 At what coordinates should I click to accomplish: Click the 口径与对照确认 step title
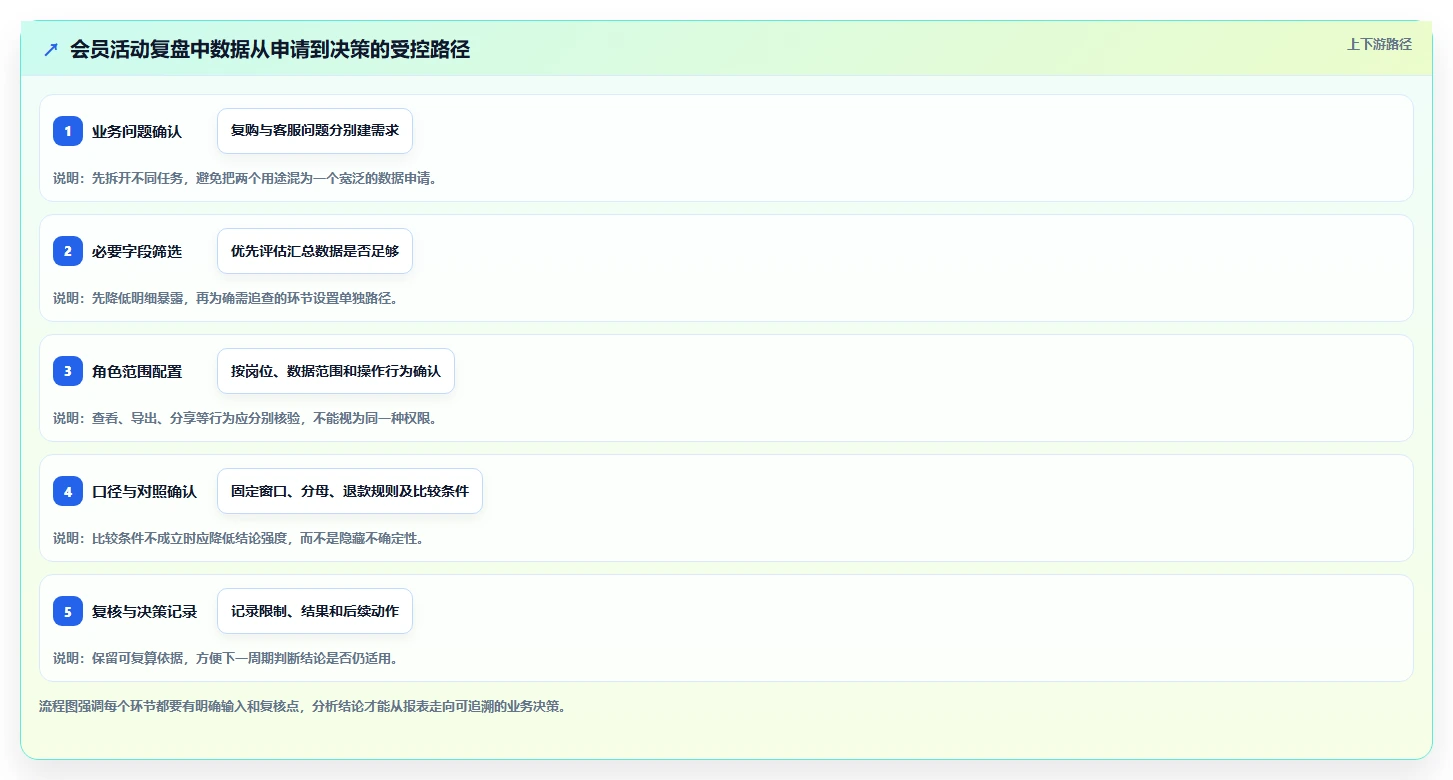tap(145, 491)
